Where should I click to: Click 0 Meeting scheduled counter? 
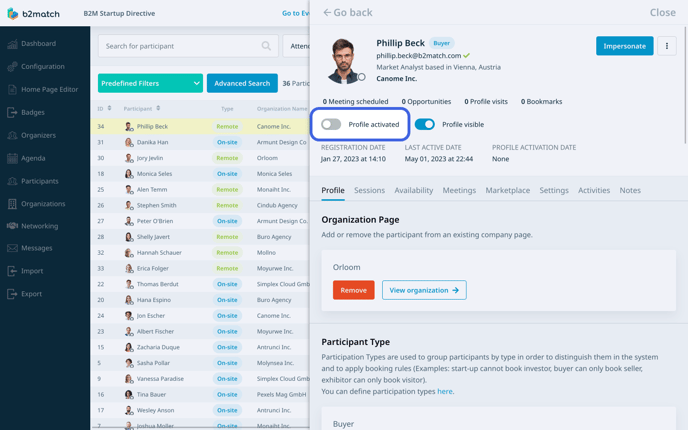(x=355, y=101)
